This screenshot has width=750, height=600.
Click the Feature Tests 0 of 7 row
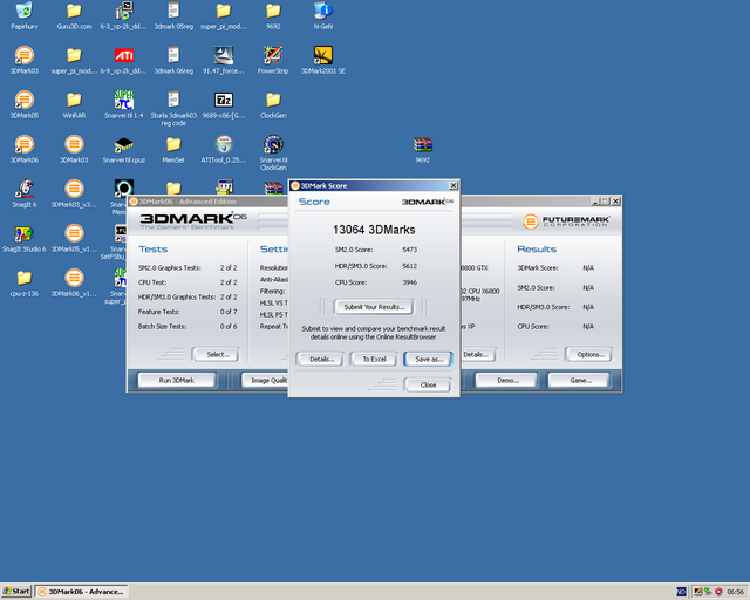(x=188, y=312)
